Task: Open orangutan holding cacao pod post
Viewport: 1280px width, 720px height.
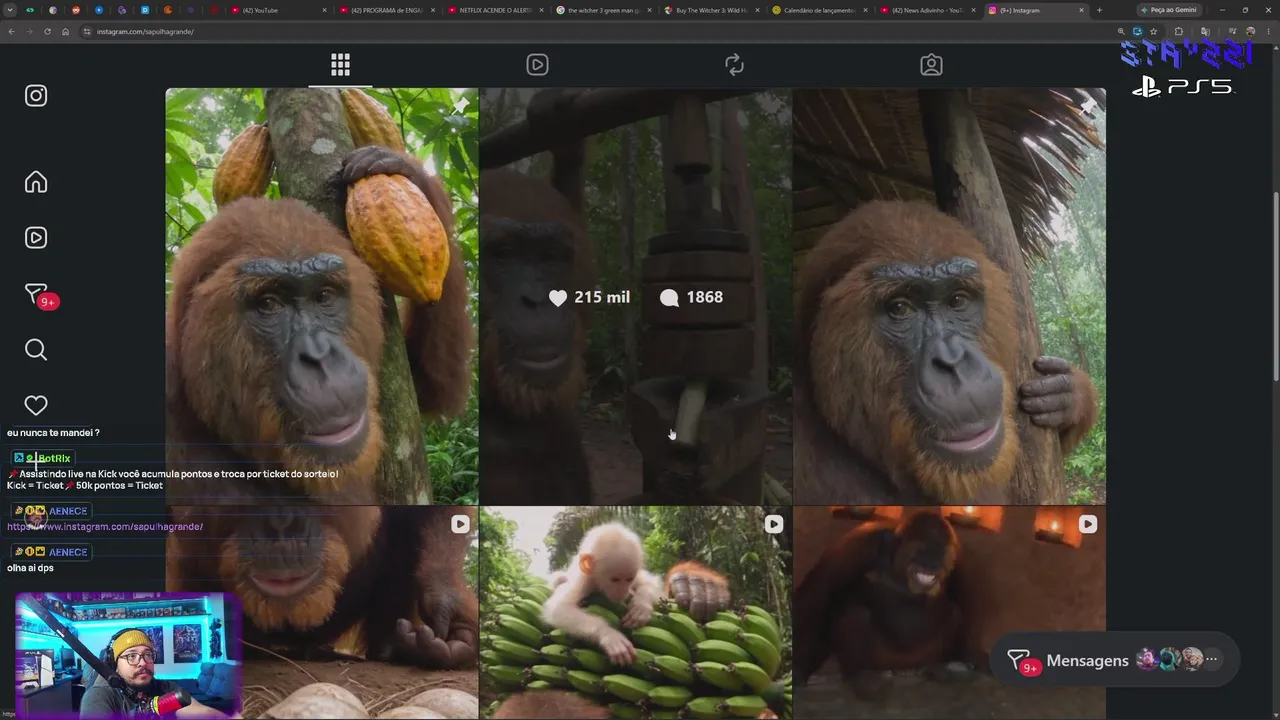Action: (321, 296)
